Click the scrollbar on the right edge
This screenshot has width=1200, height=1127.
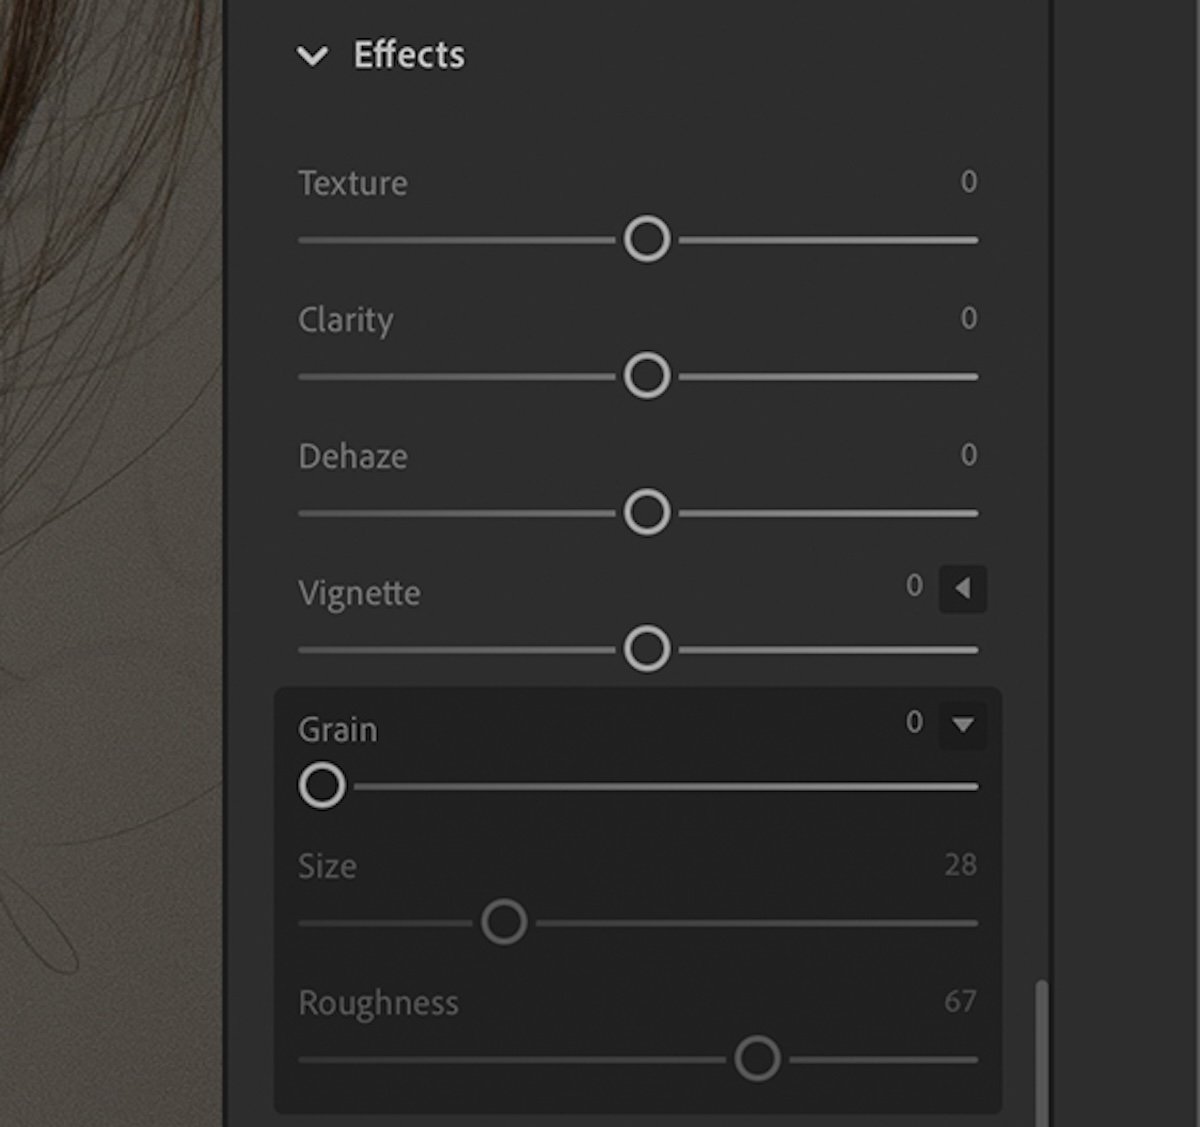(x=1042, y=1050)
